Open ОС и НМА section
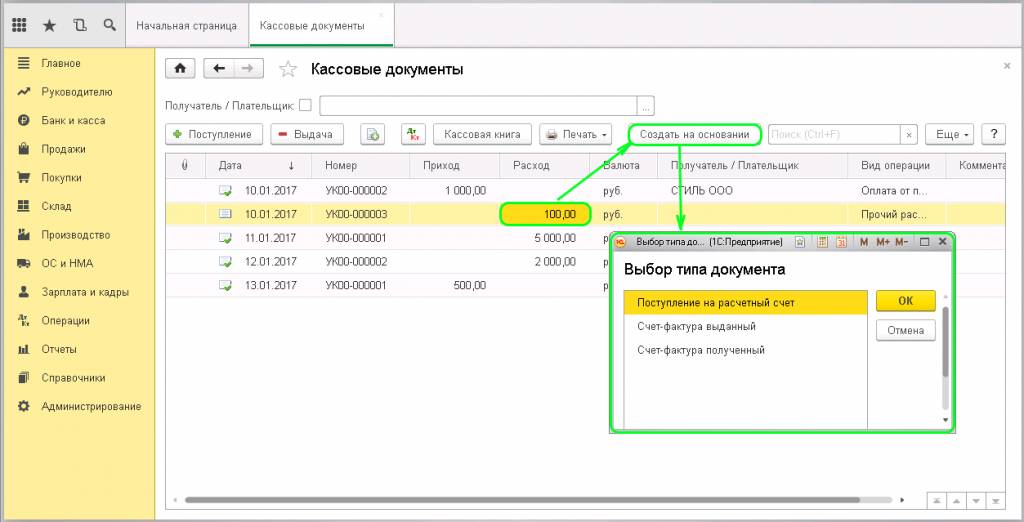1024x522 pixels. pos(67,263)
